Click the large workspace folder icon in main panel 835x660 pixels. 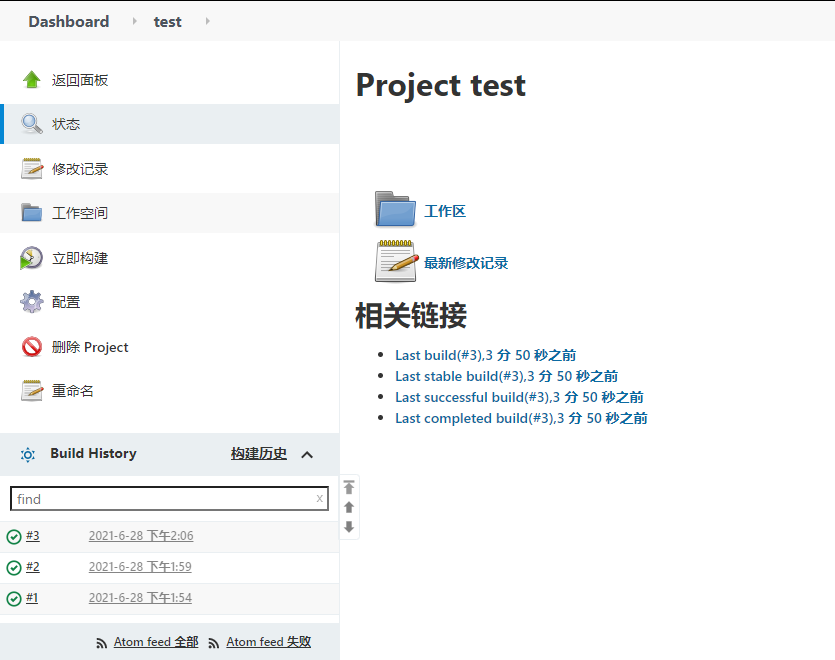click(395, 210)
